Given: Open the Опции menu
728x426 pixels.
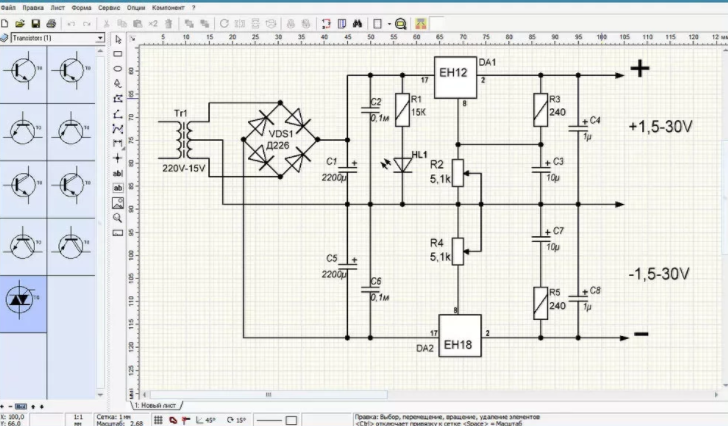Looking at the screenshot, I should (x=136, y=7).
